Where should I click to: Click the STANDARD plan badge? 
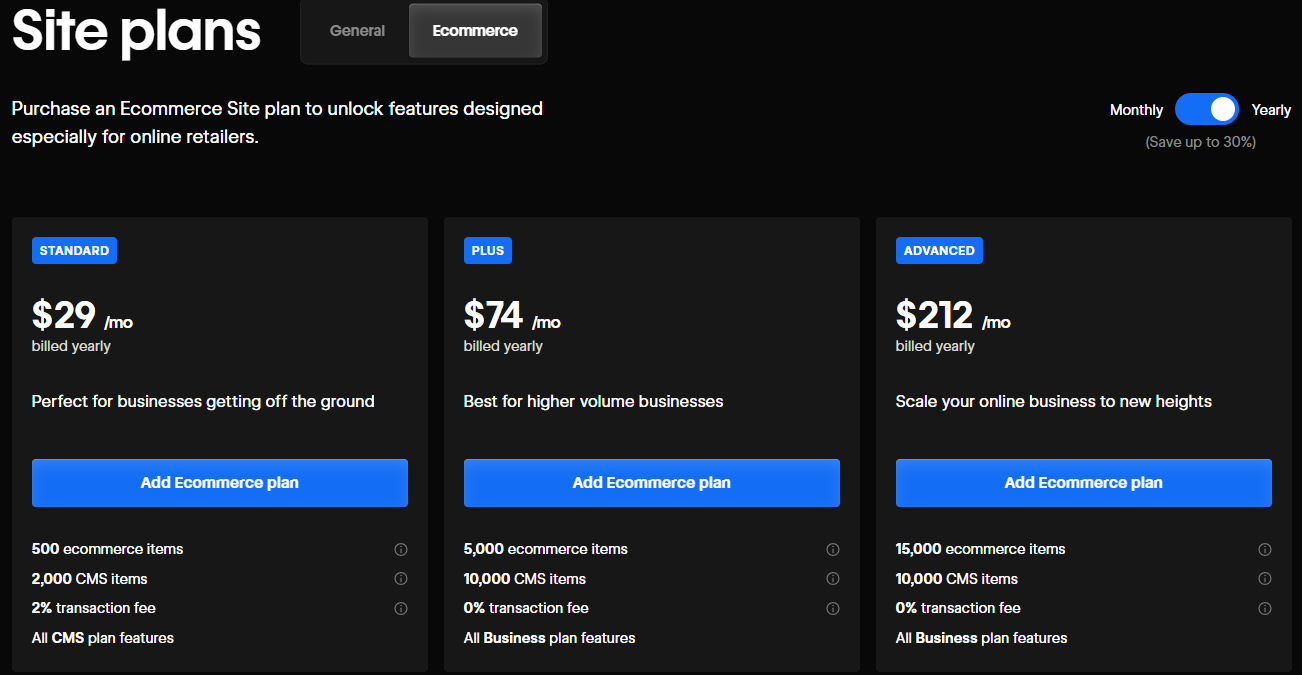coord(74,250)
